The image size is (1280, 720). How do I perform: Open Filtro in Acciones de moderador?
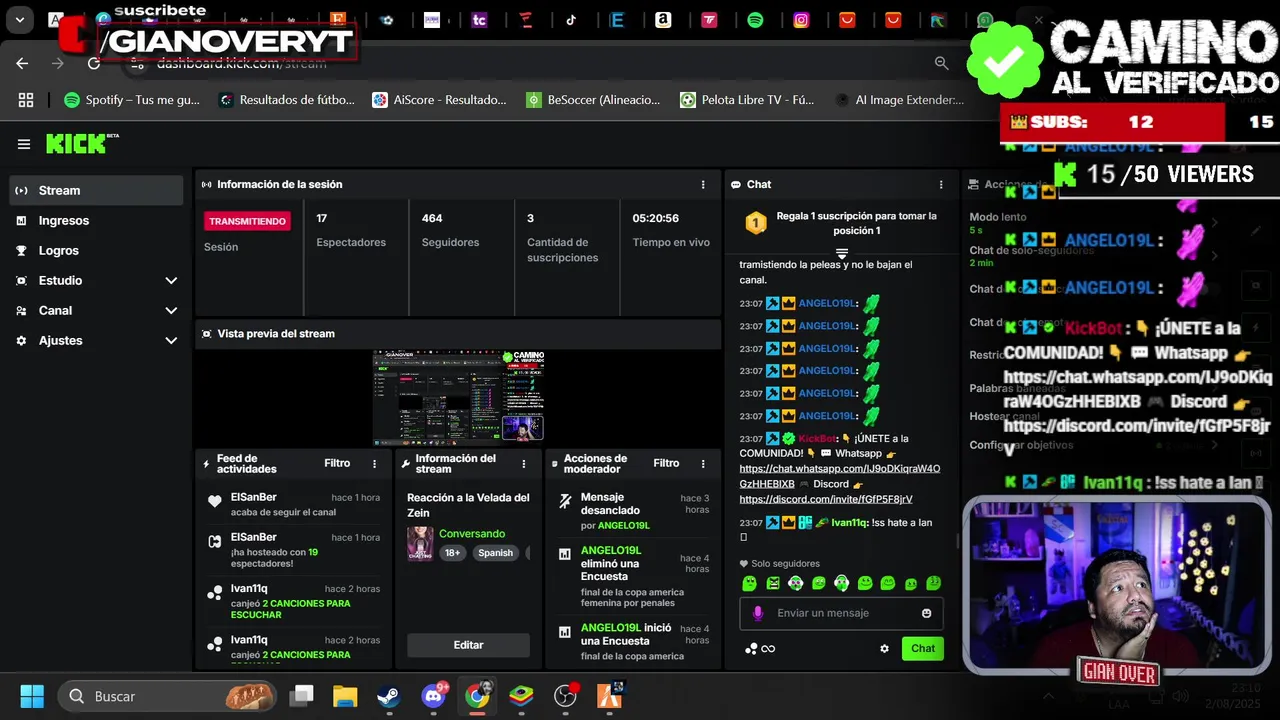666,463
